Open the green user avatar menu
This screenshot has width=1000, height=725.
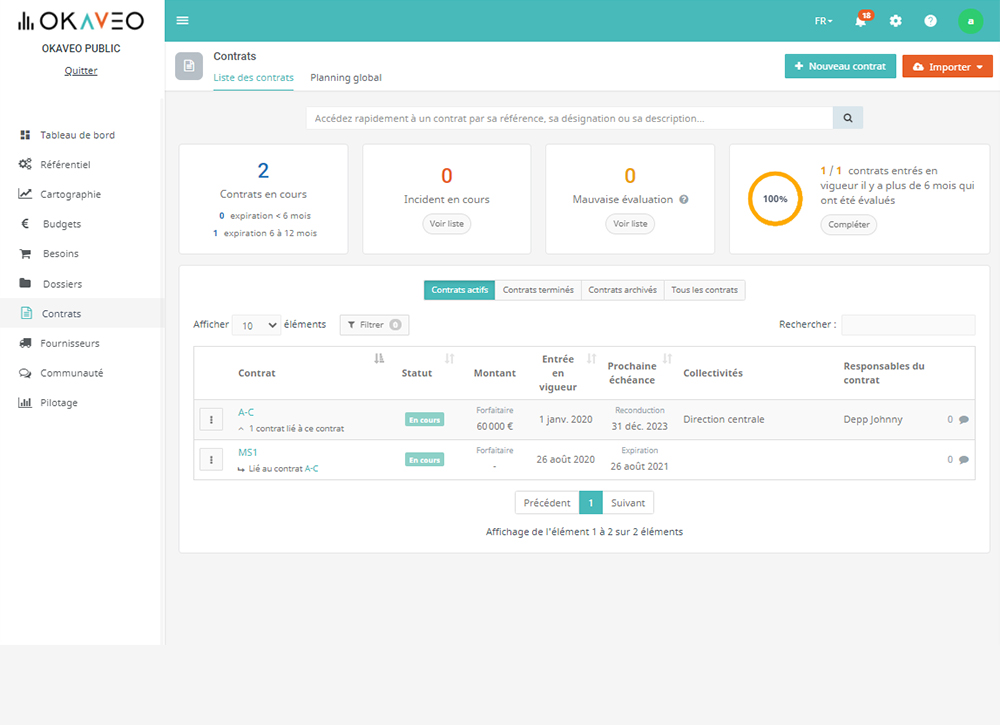(971, 21)
